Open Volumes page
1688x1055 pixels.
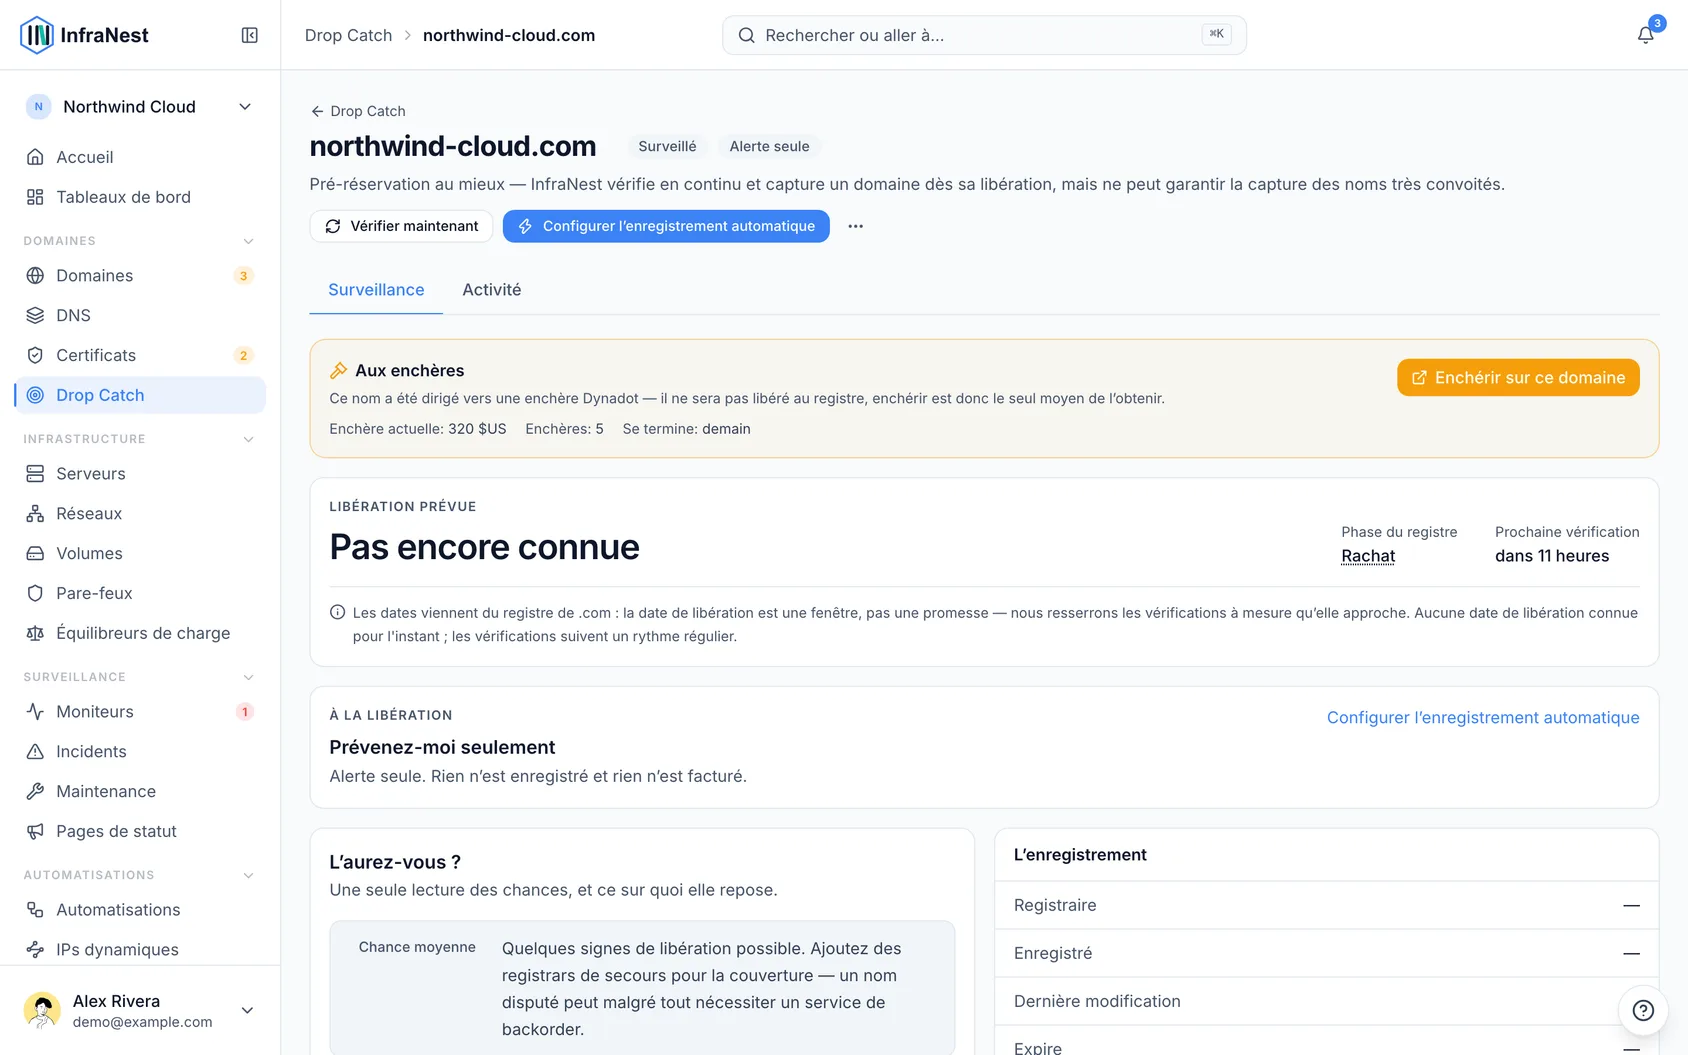140,553
